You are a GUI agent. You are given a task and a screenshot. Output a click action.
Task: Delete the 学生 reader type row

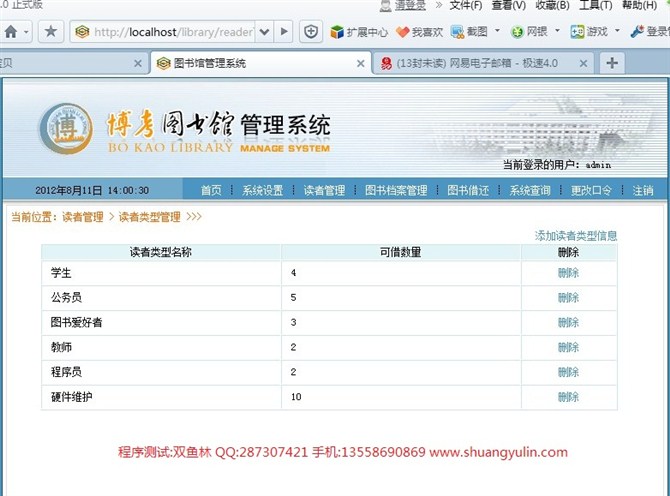[x=568, y=273]
